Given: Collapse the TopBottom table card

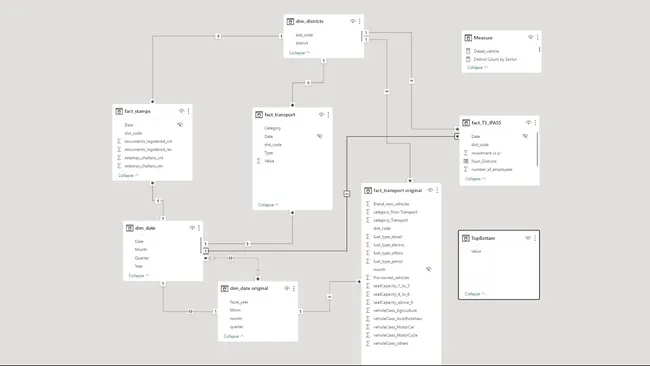Looking at the screenshot, I should pos(475,294).
